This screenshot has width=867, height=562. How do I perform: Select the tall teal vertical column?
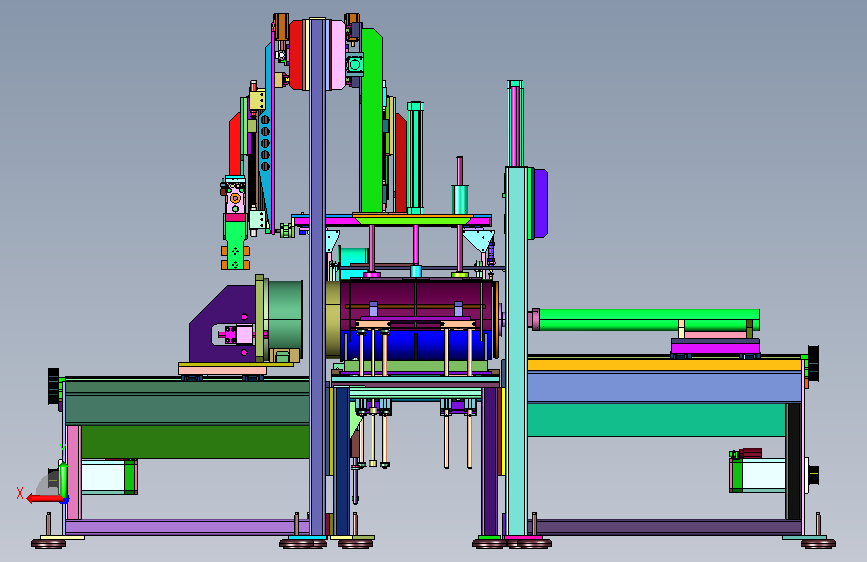(x=516, y=351)
